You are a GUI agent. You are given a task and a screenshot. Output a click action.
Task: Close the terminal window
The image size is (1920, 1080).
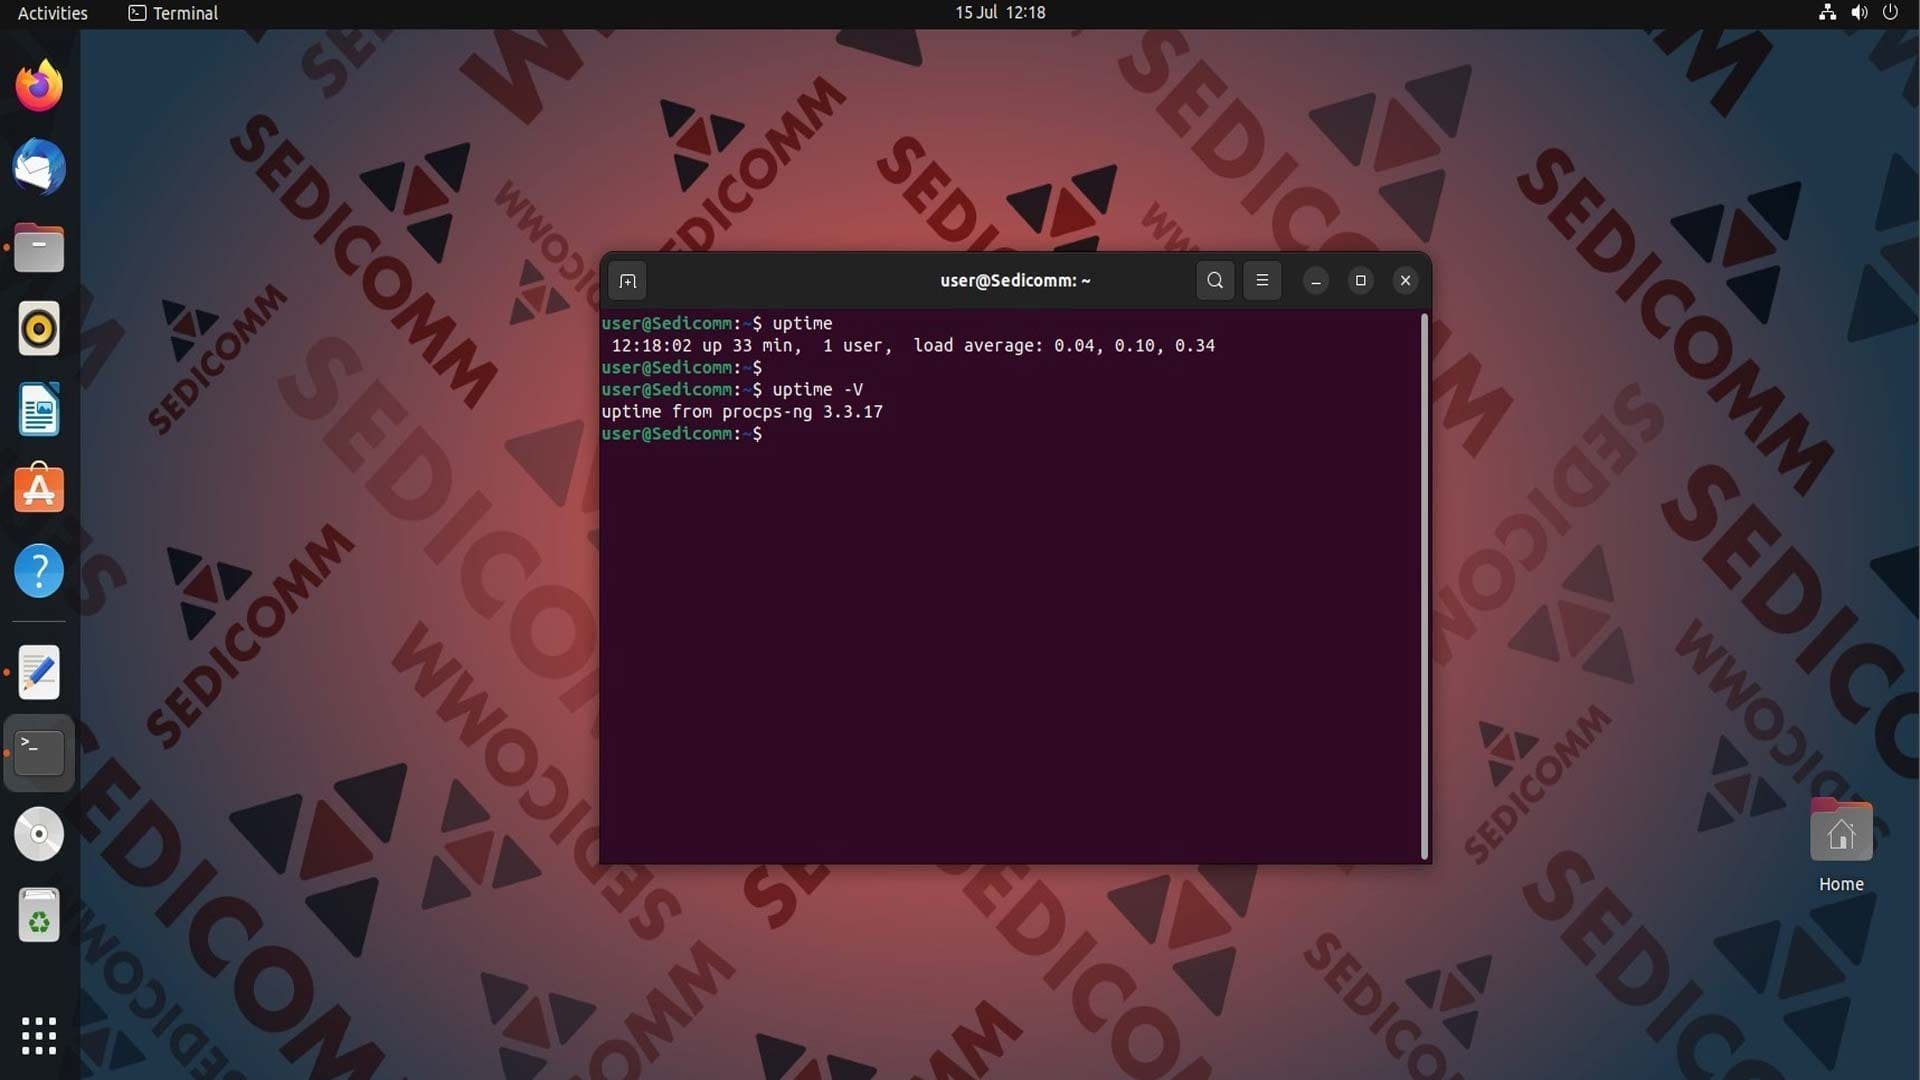[x=1405, y=281]
